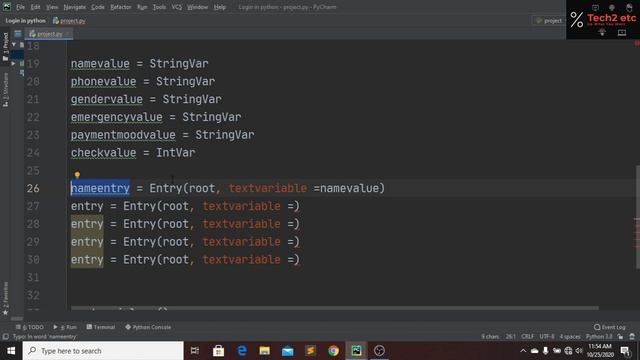Click the vertical editor scrollbar
The image size is (640, 360).
637,216
